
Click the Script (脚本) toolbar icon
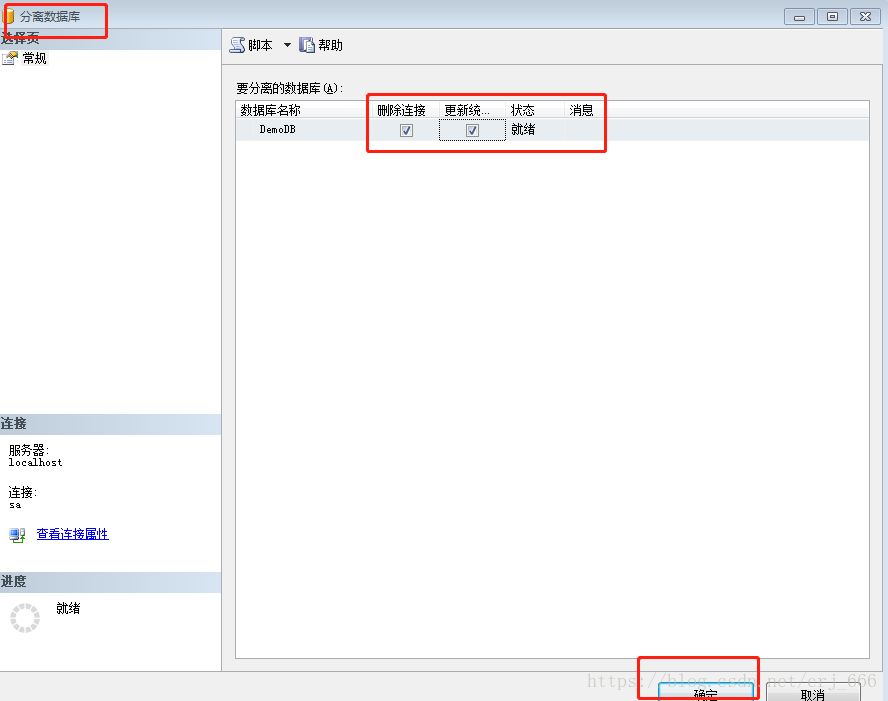tap(237, 45)
